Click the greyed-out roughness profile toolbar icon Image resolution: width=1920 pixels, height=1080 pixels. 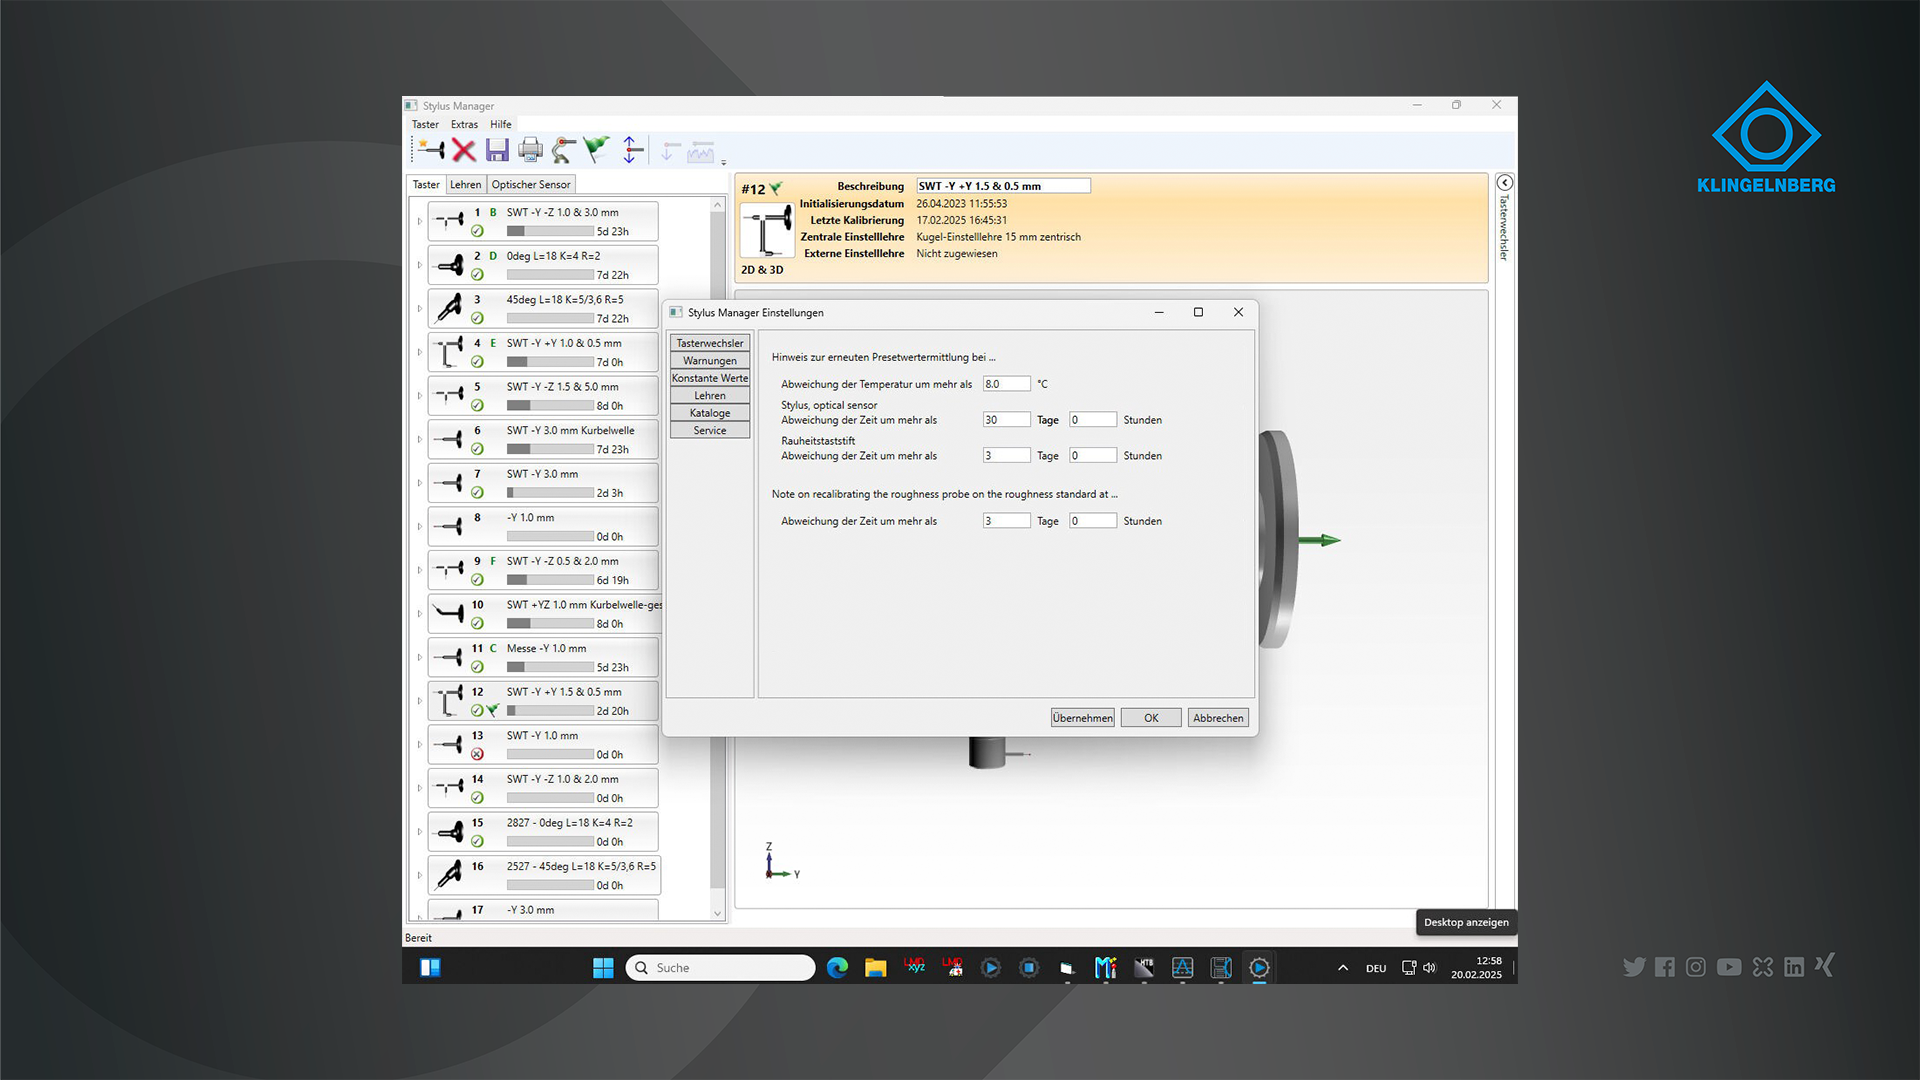coord(701,151)
